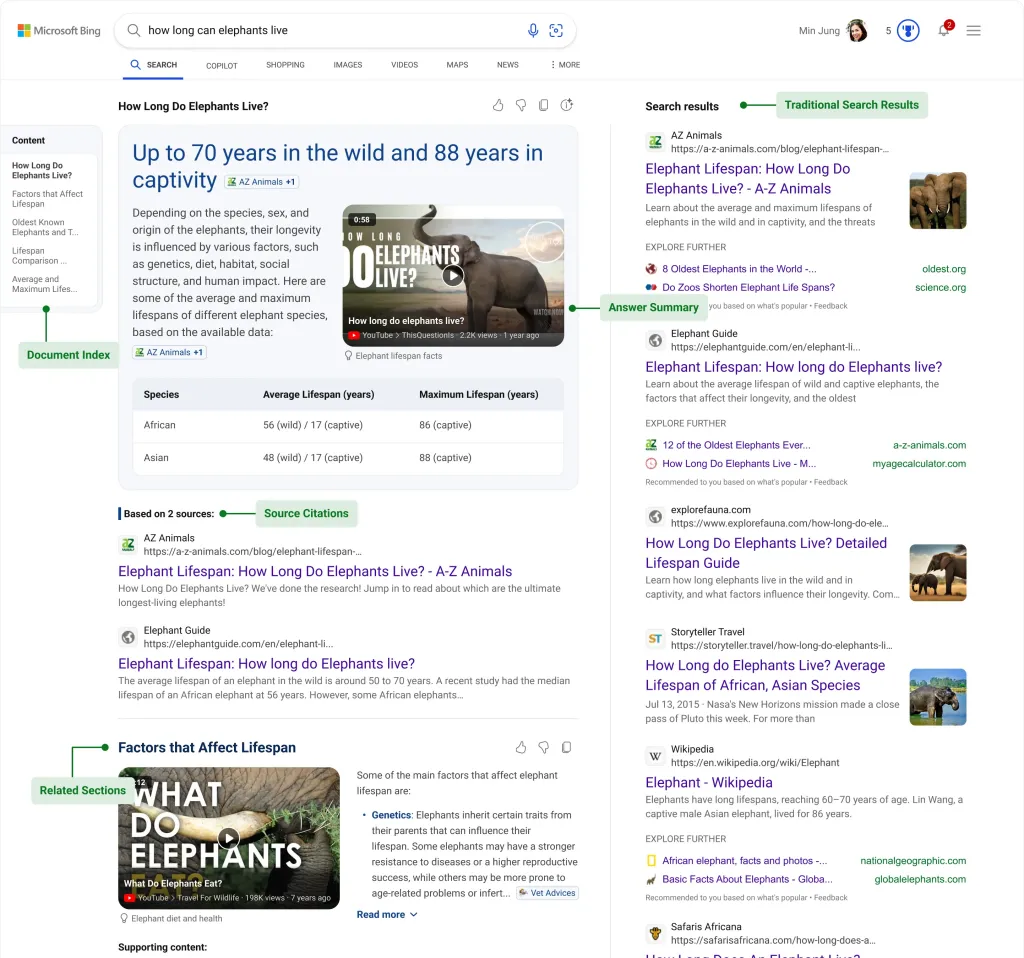Open AZ Animals +1 citation below paragraph
Image resolution: width=1024 pixels, height=958 pixels.
point(169,352)
